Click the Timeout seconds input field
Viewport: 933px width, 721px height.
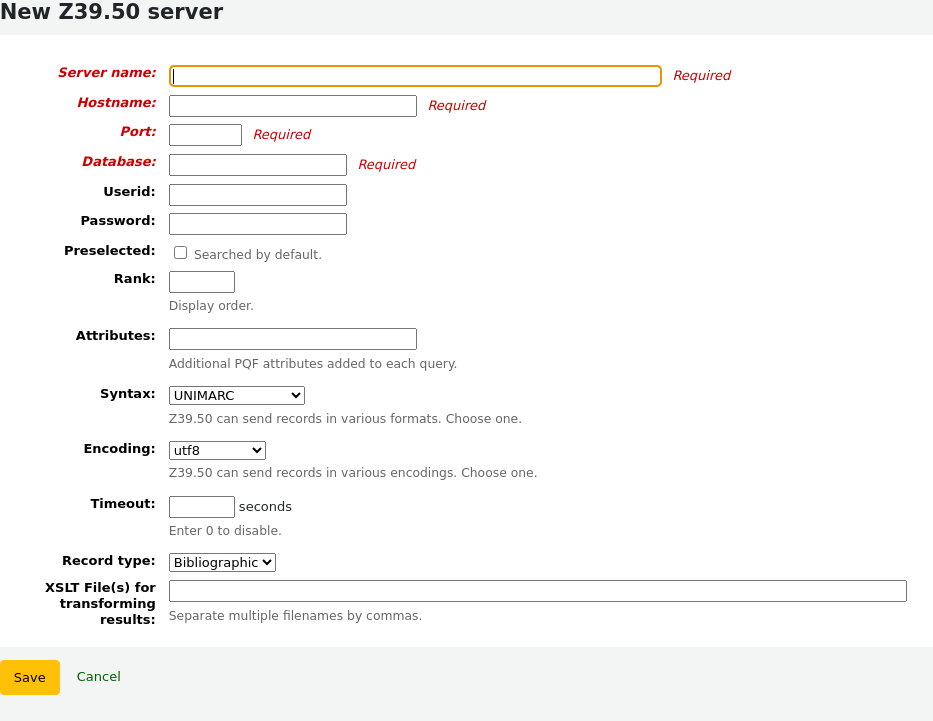(201, 506)
